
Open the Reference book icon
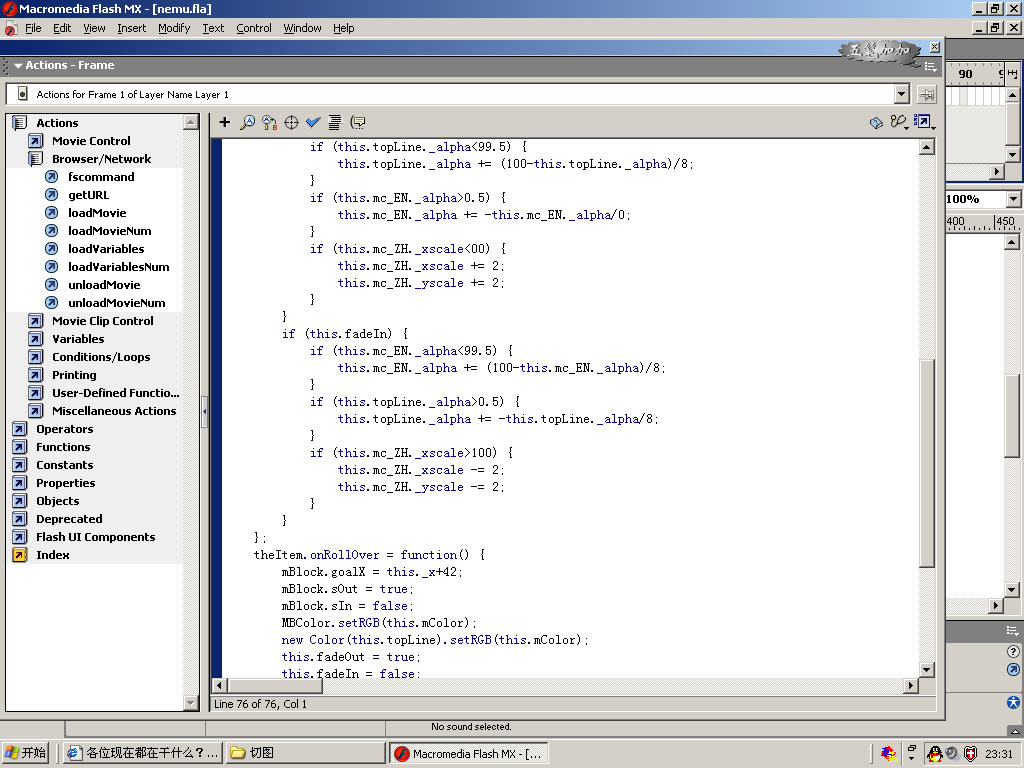[x=876, y=122]
